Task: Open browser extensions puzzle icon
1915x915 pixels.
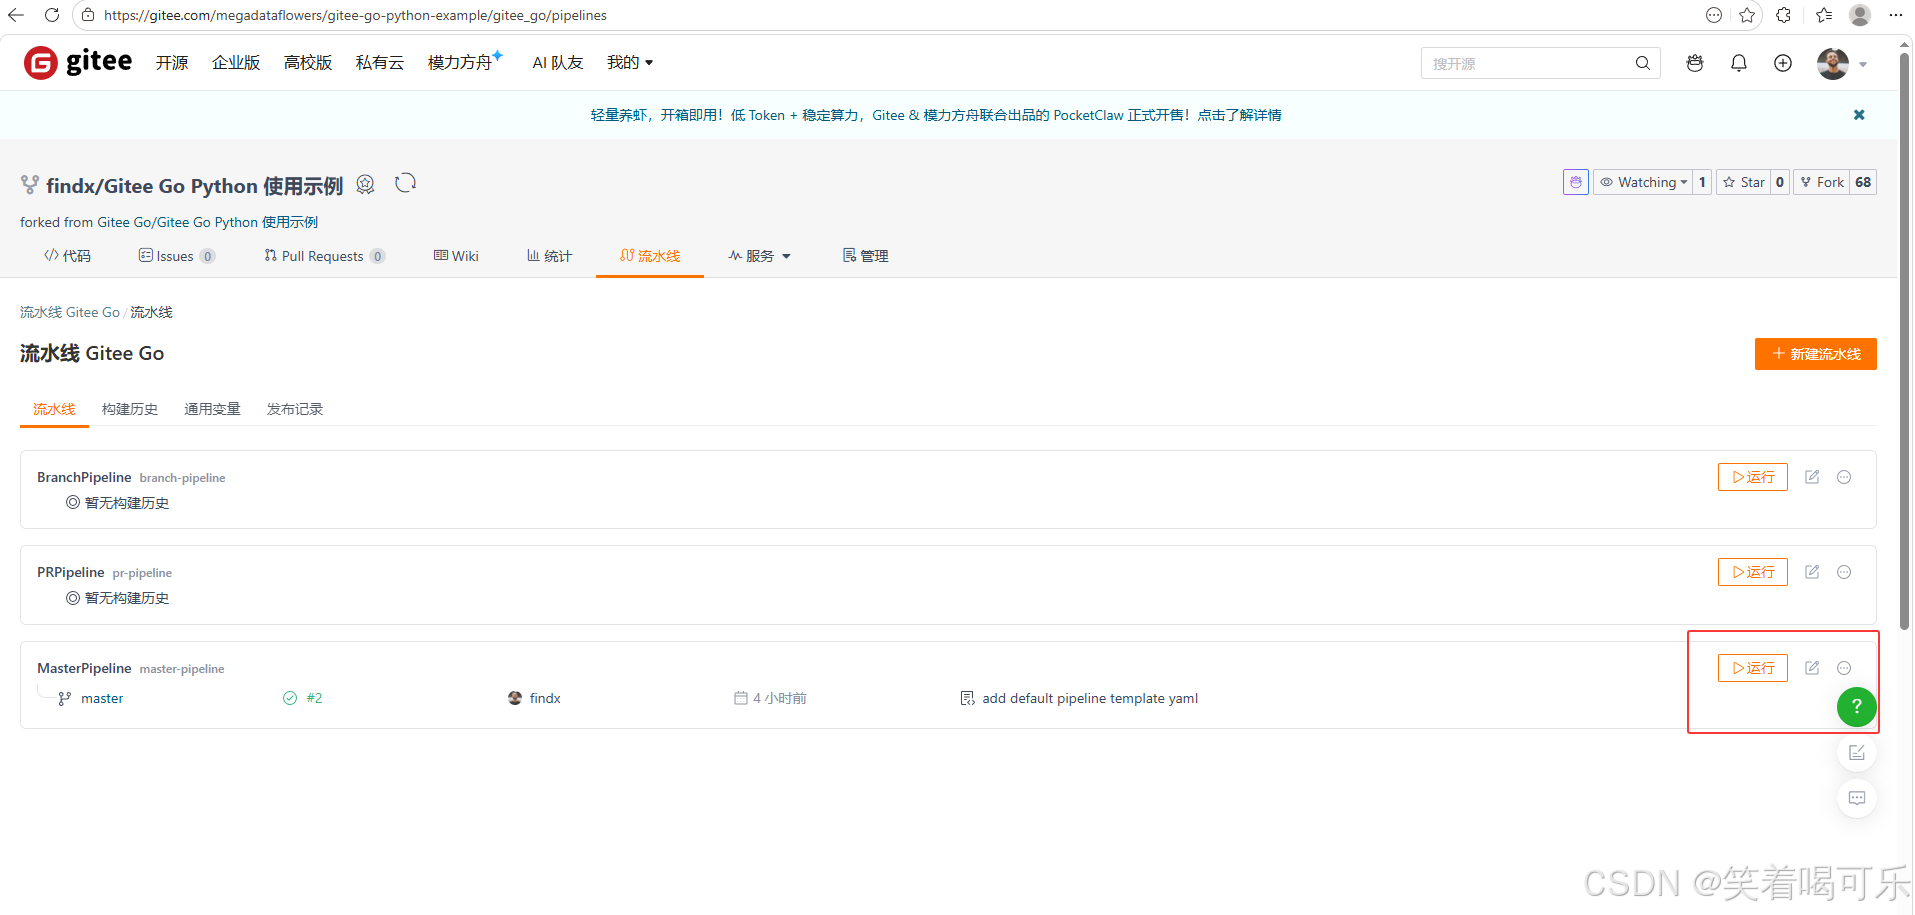Action: (1783, 15)
